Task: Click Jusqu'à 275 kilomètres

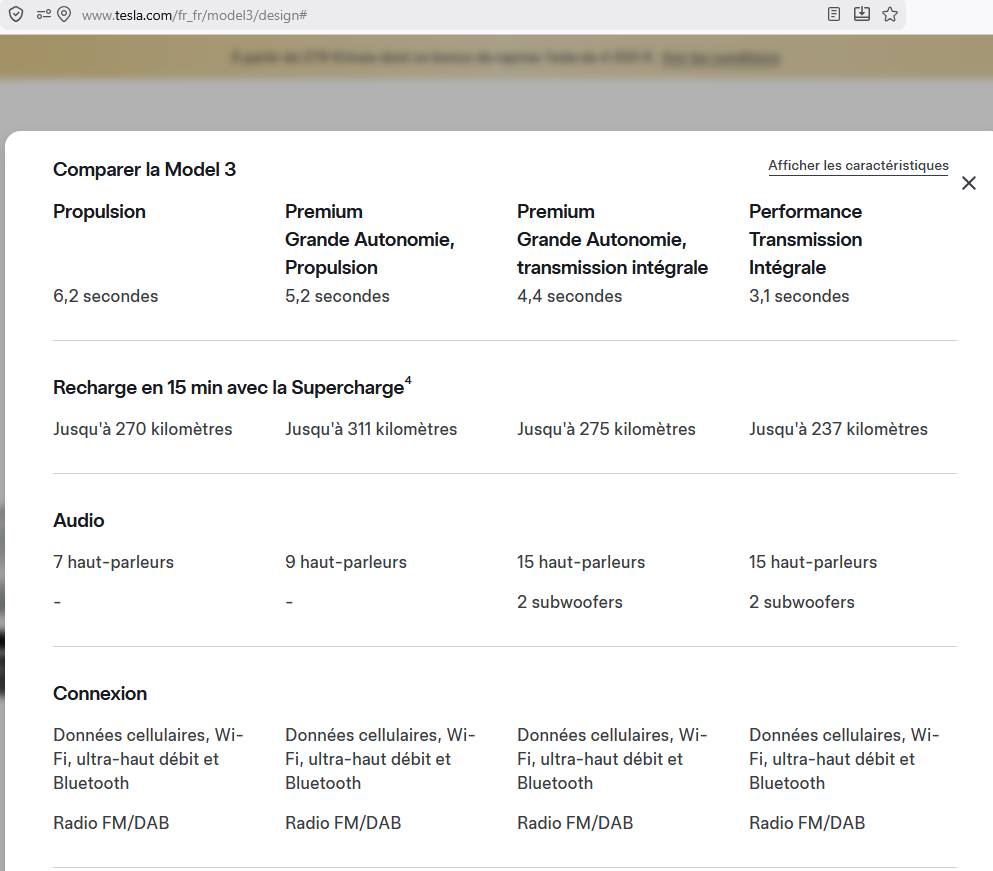Action: [x=606, y=429]
